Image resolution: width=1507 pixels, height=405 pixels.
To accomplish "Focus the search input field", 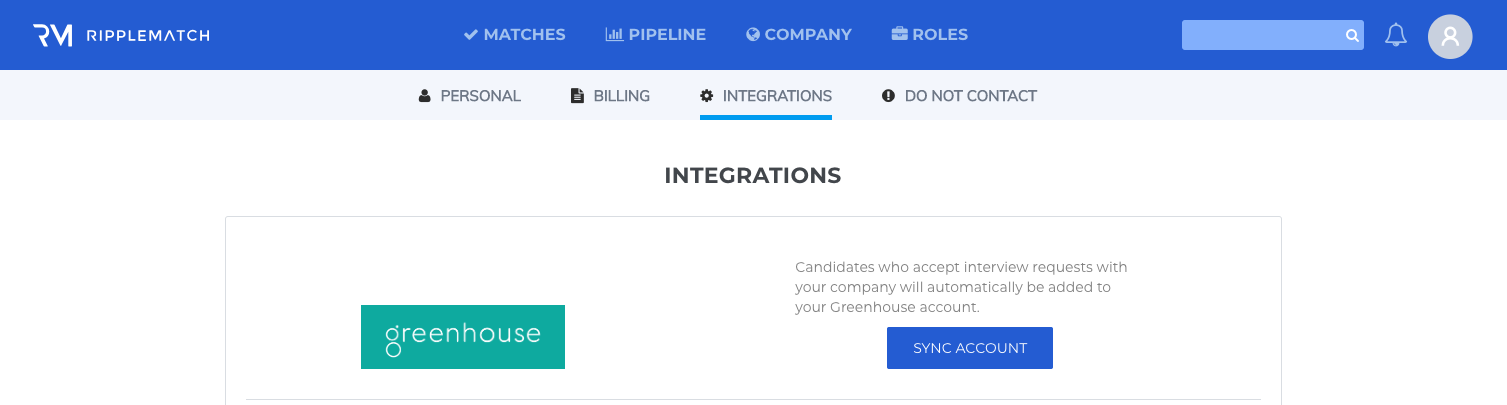I will (1262, 35).
